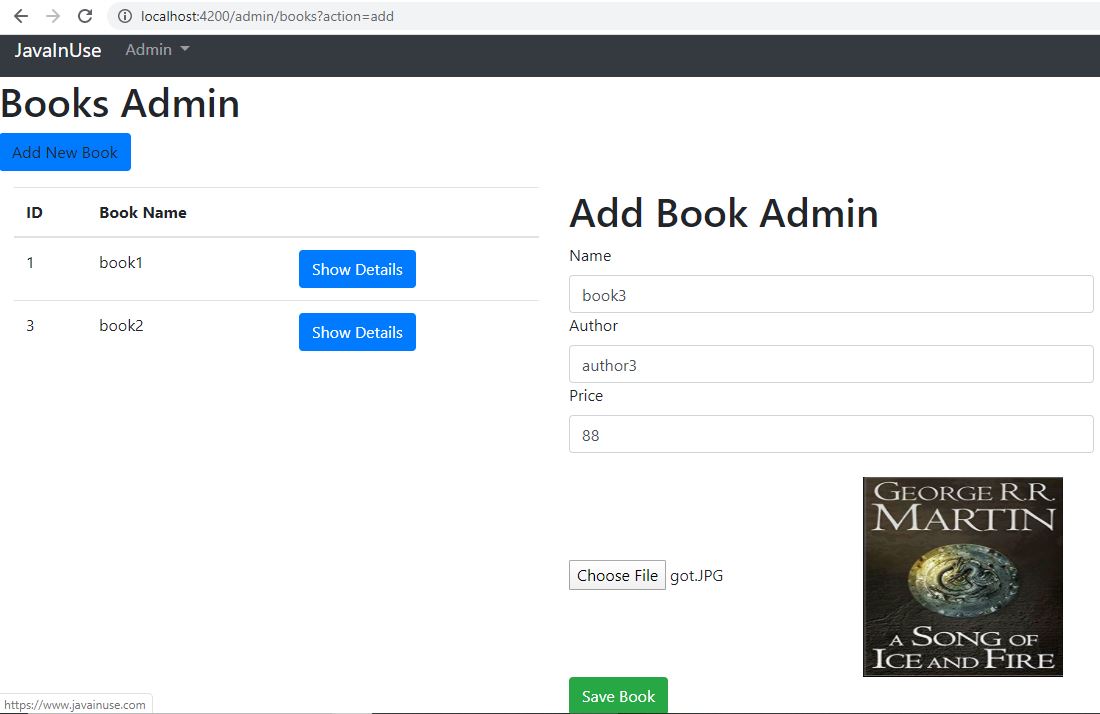The width and height of the screenshot is (1100, 714).
Task: Click the browser back arrow
Action: 21,15
